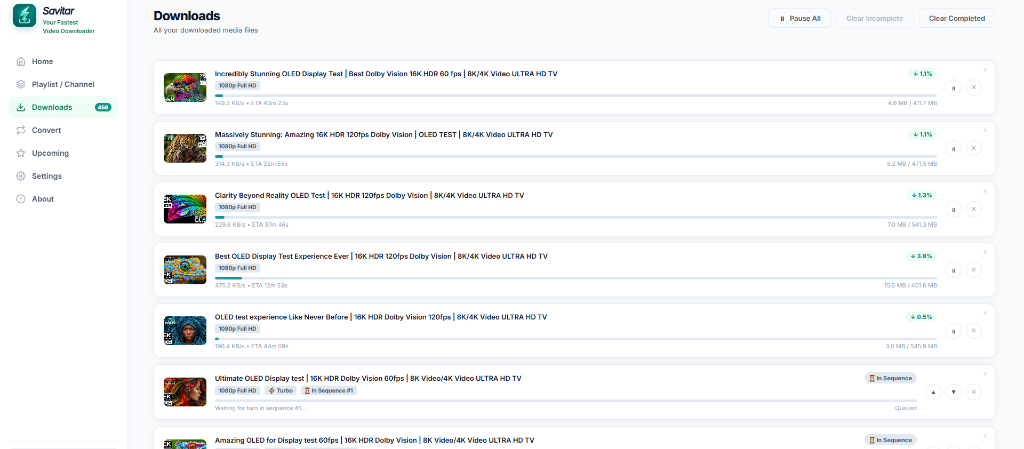Cancel Best OLED Display Test Experience with circled X

974,270
